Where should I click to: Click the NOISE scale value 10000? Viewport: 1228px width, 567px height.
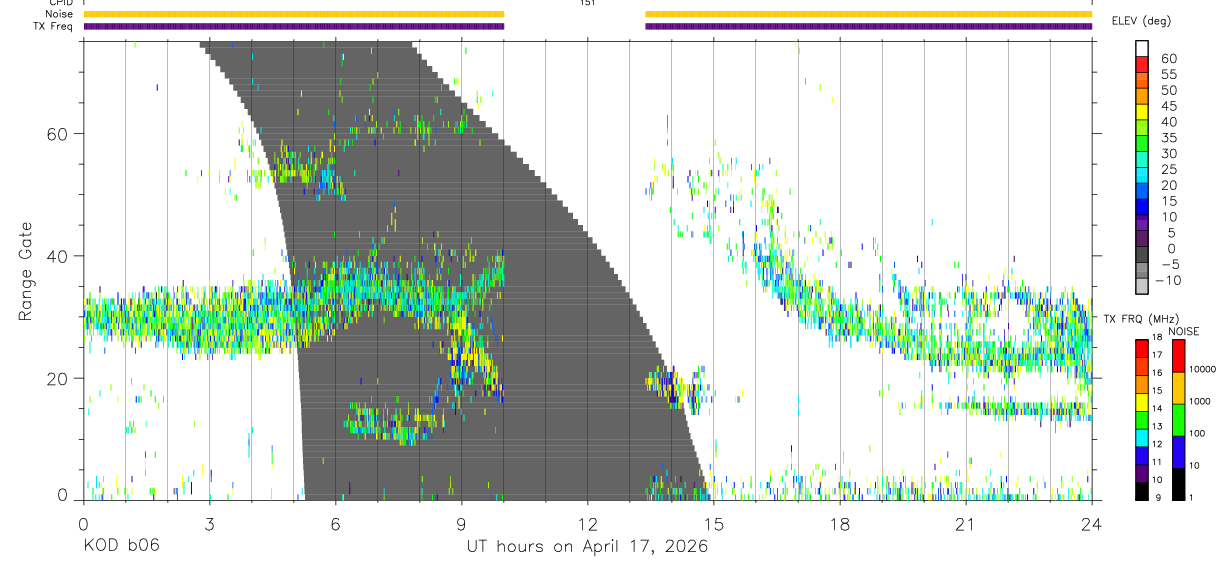pos(1202,370)
